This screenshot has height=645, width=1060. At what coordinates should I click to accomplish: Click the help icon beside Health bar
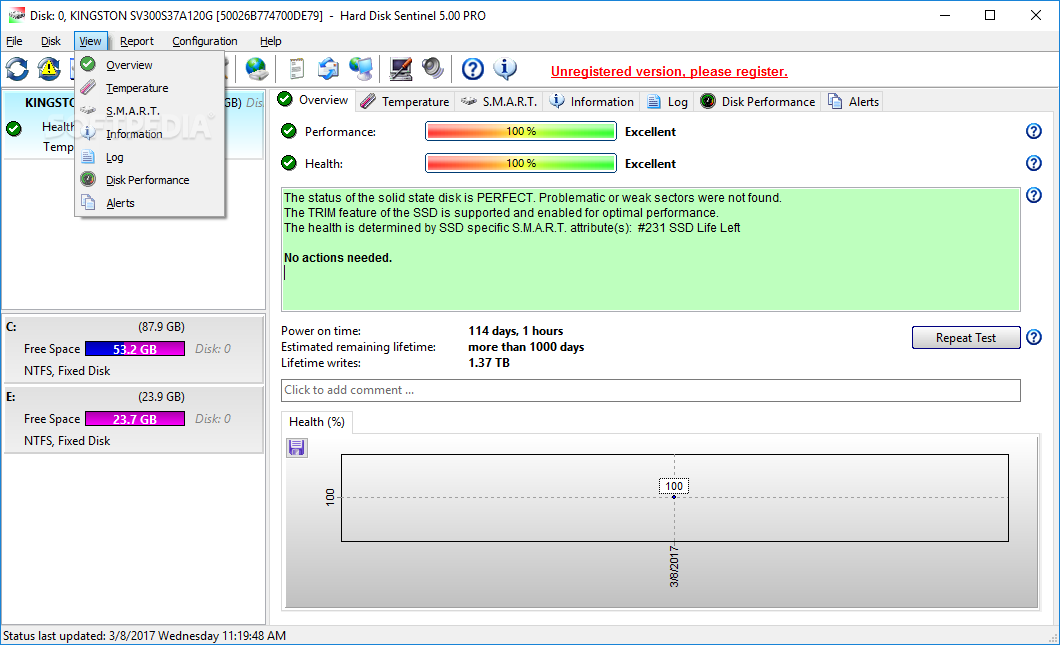click(1034, 163)
